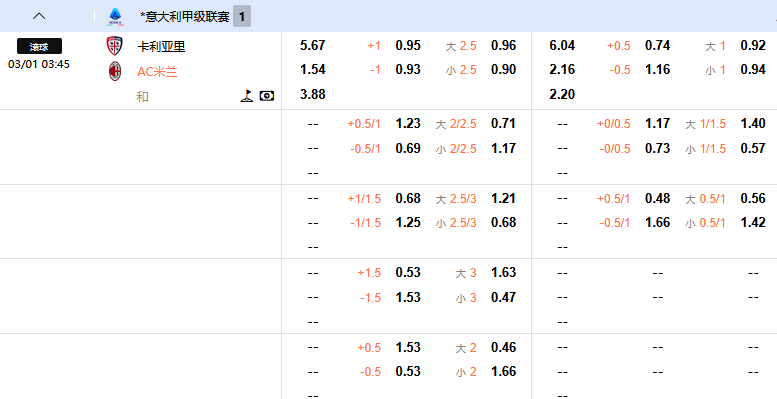Screen dimensions: 777x399
Task: Click the Serie A league logo
Action: 115,17
